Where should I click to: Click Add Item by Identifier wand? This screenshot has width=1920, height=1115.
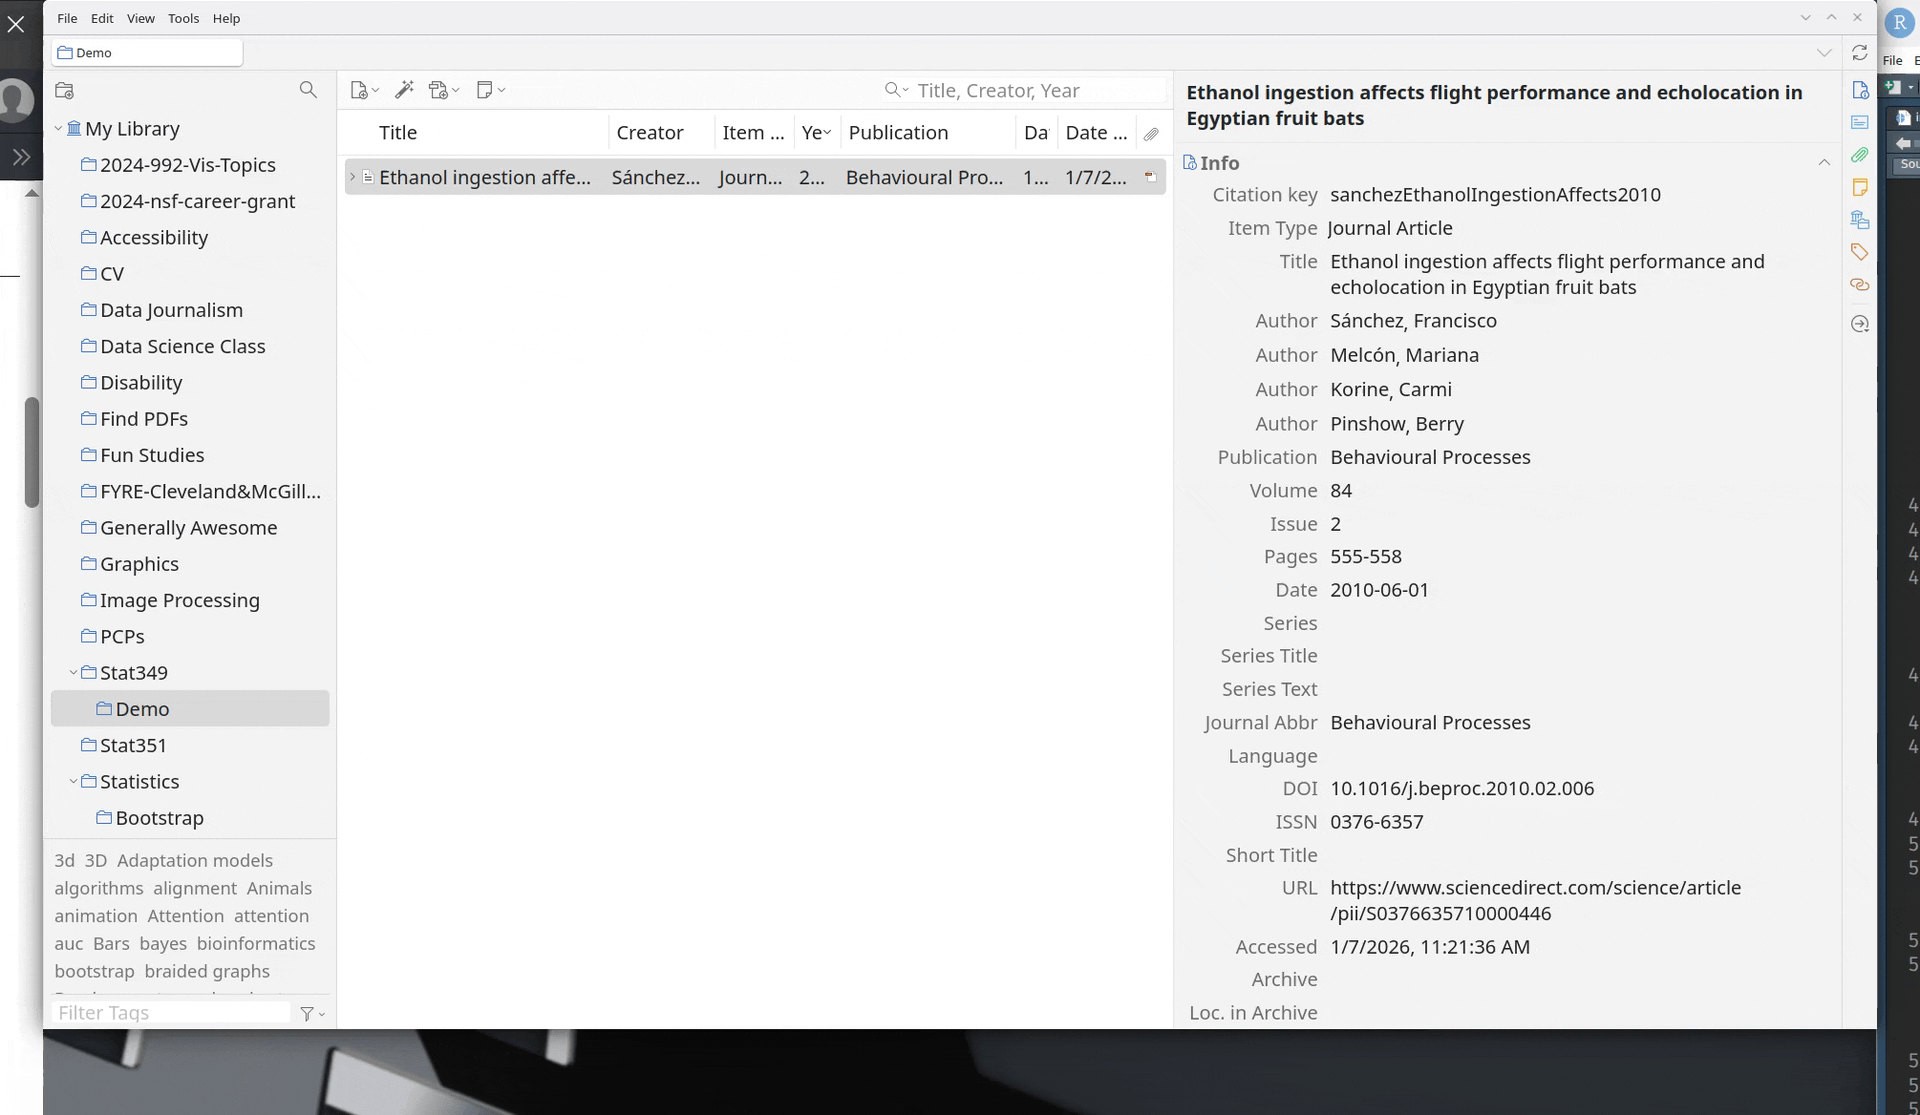pyautogui.click(x=404, y=90)
